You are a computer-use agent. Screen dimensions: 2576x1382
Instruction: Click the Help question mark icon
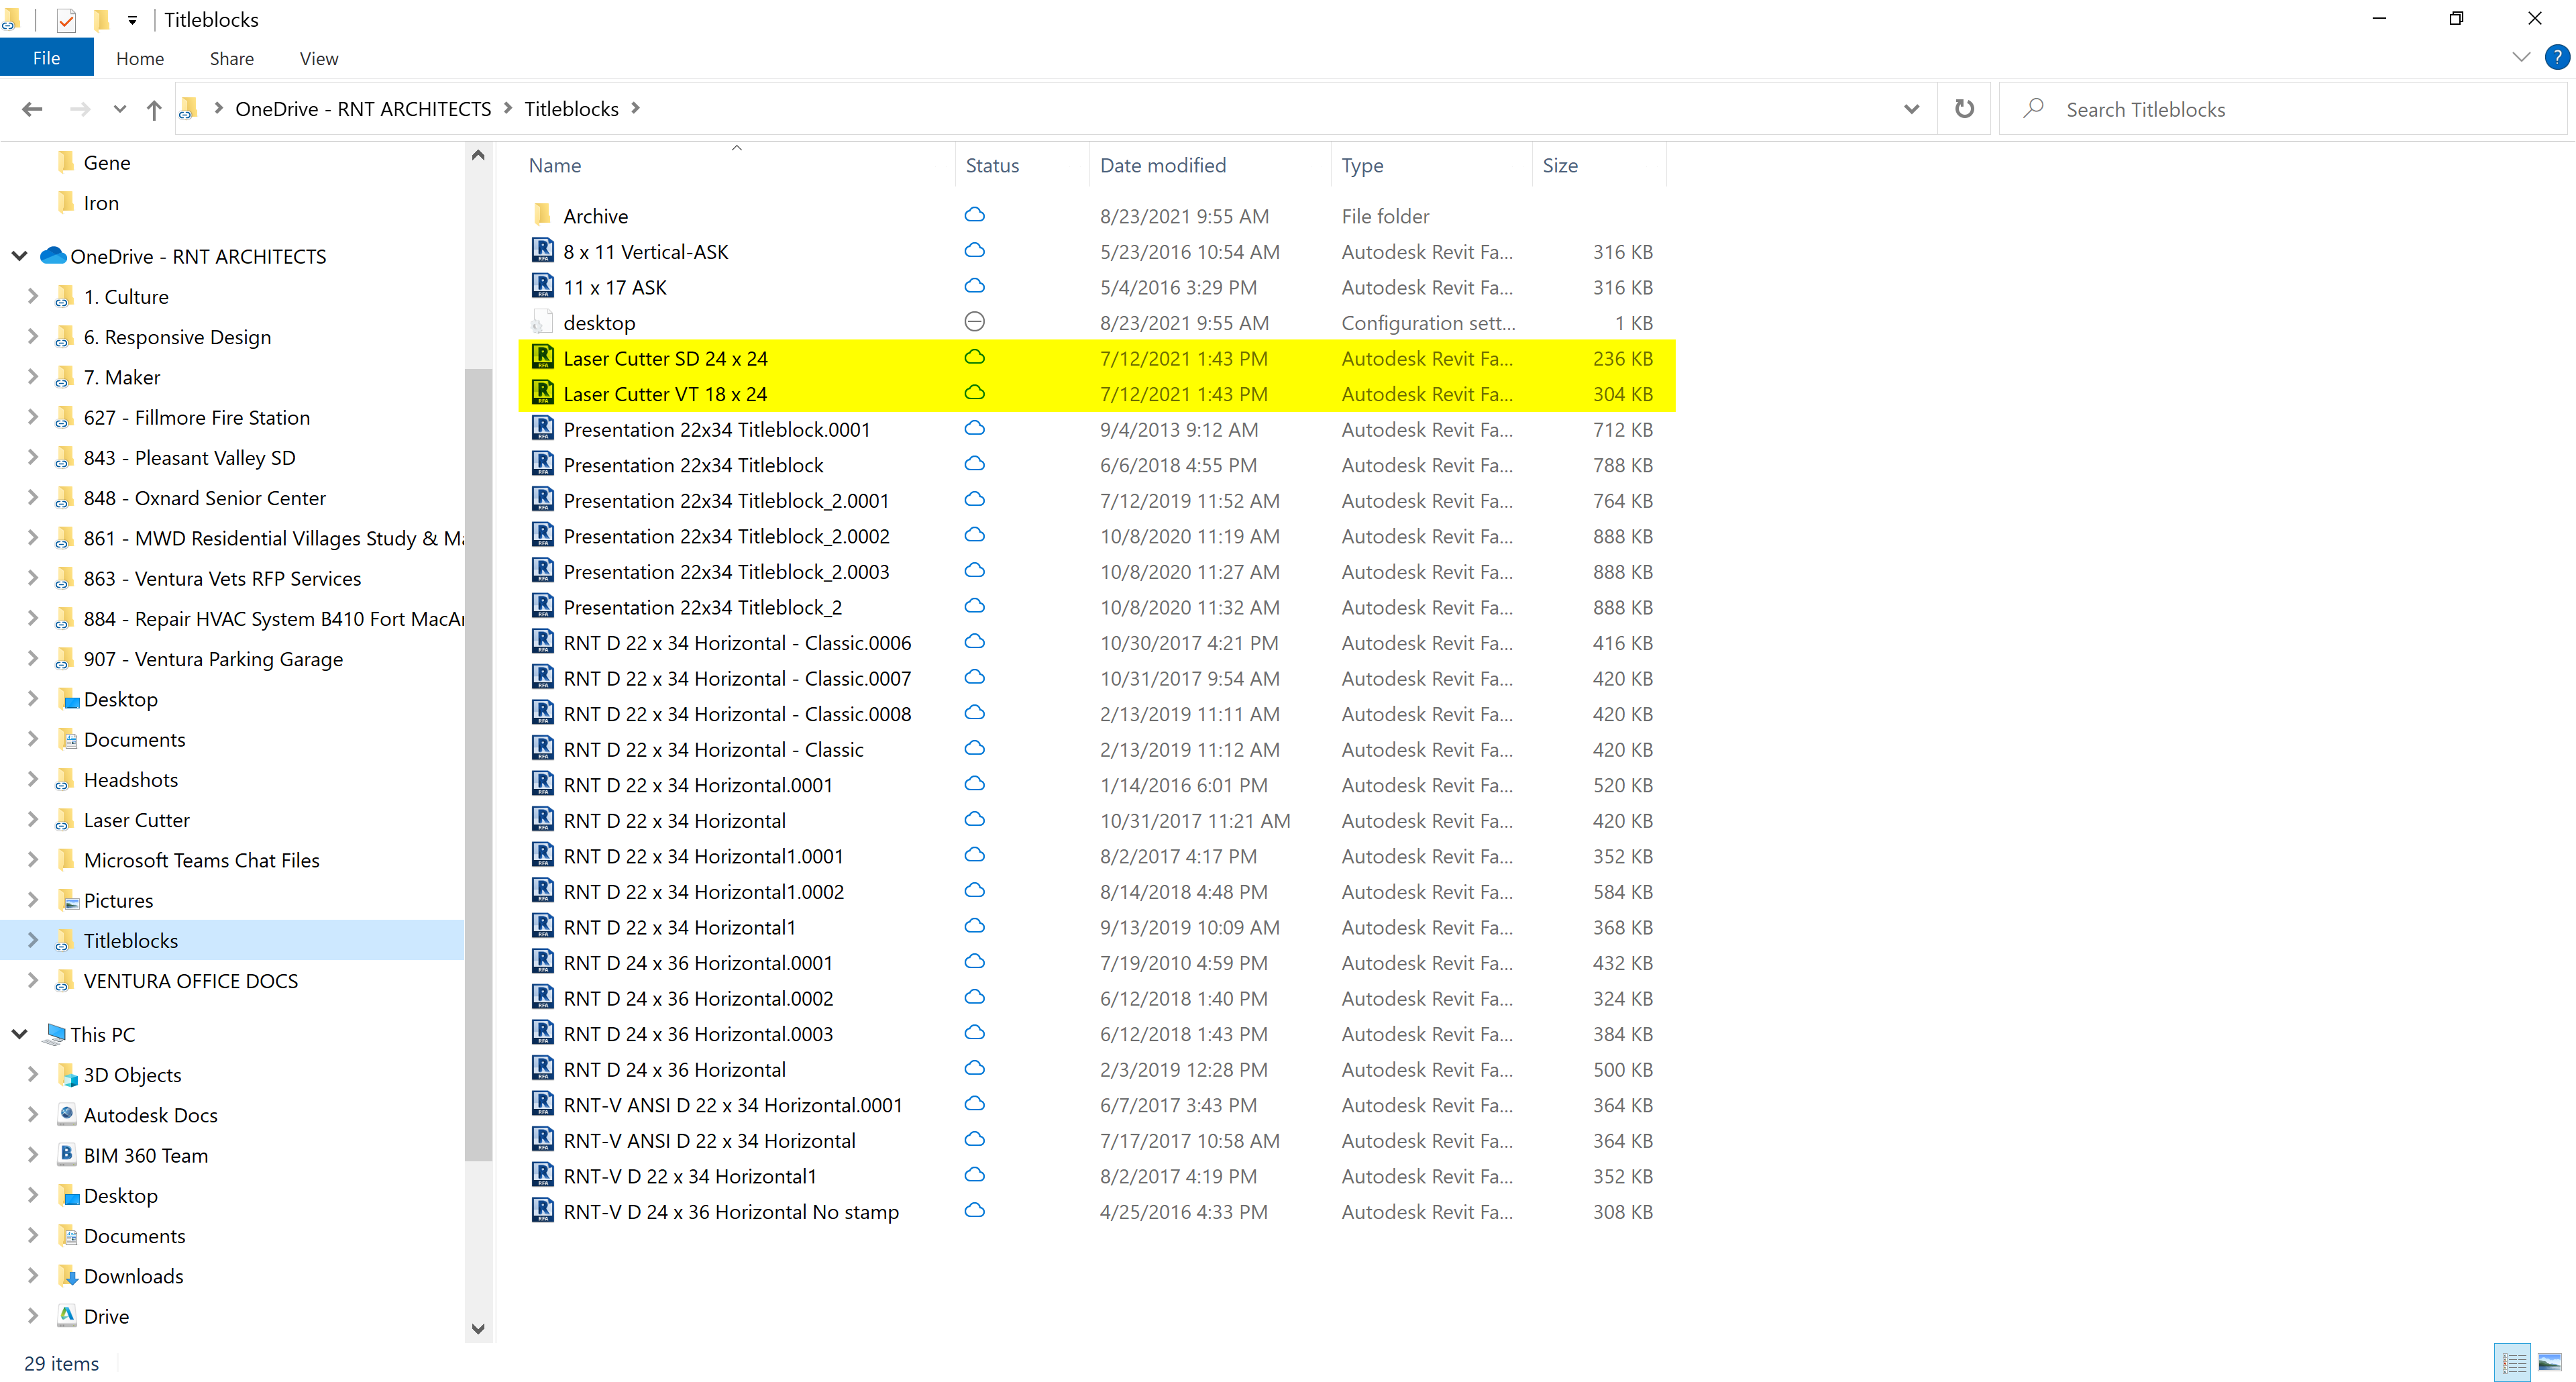[2556, 57]
